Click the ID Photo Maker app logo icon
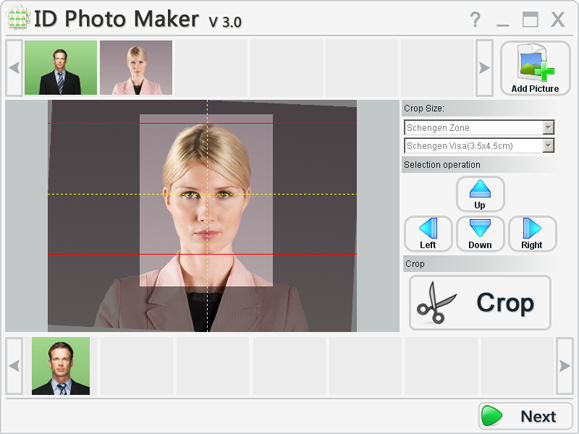This screenshot has height=434, width=579. (x=18, y=17)
